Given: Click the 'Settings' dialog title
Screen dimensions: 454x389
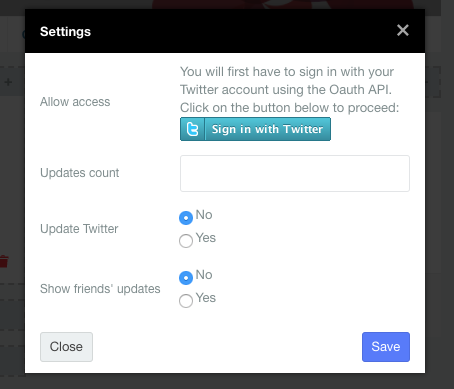Looking at the screenshot, I should pos(65,32).
